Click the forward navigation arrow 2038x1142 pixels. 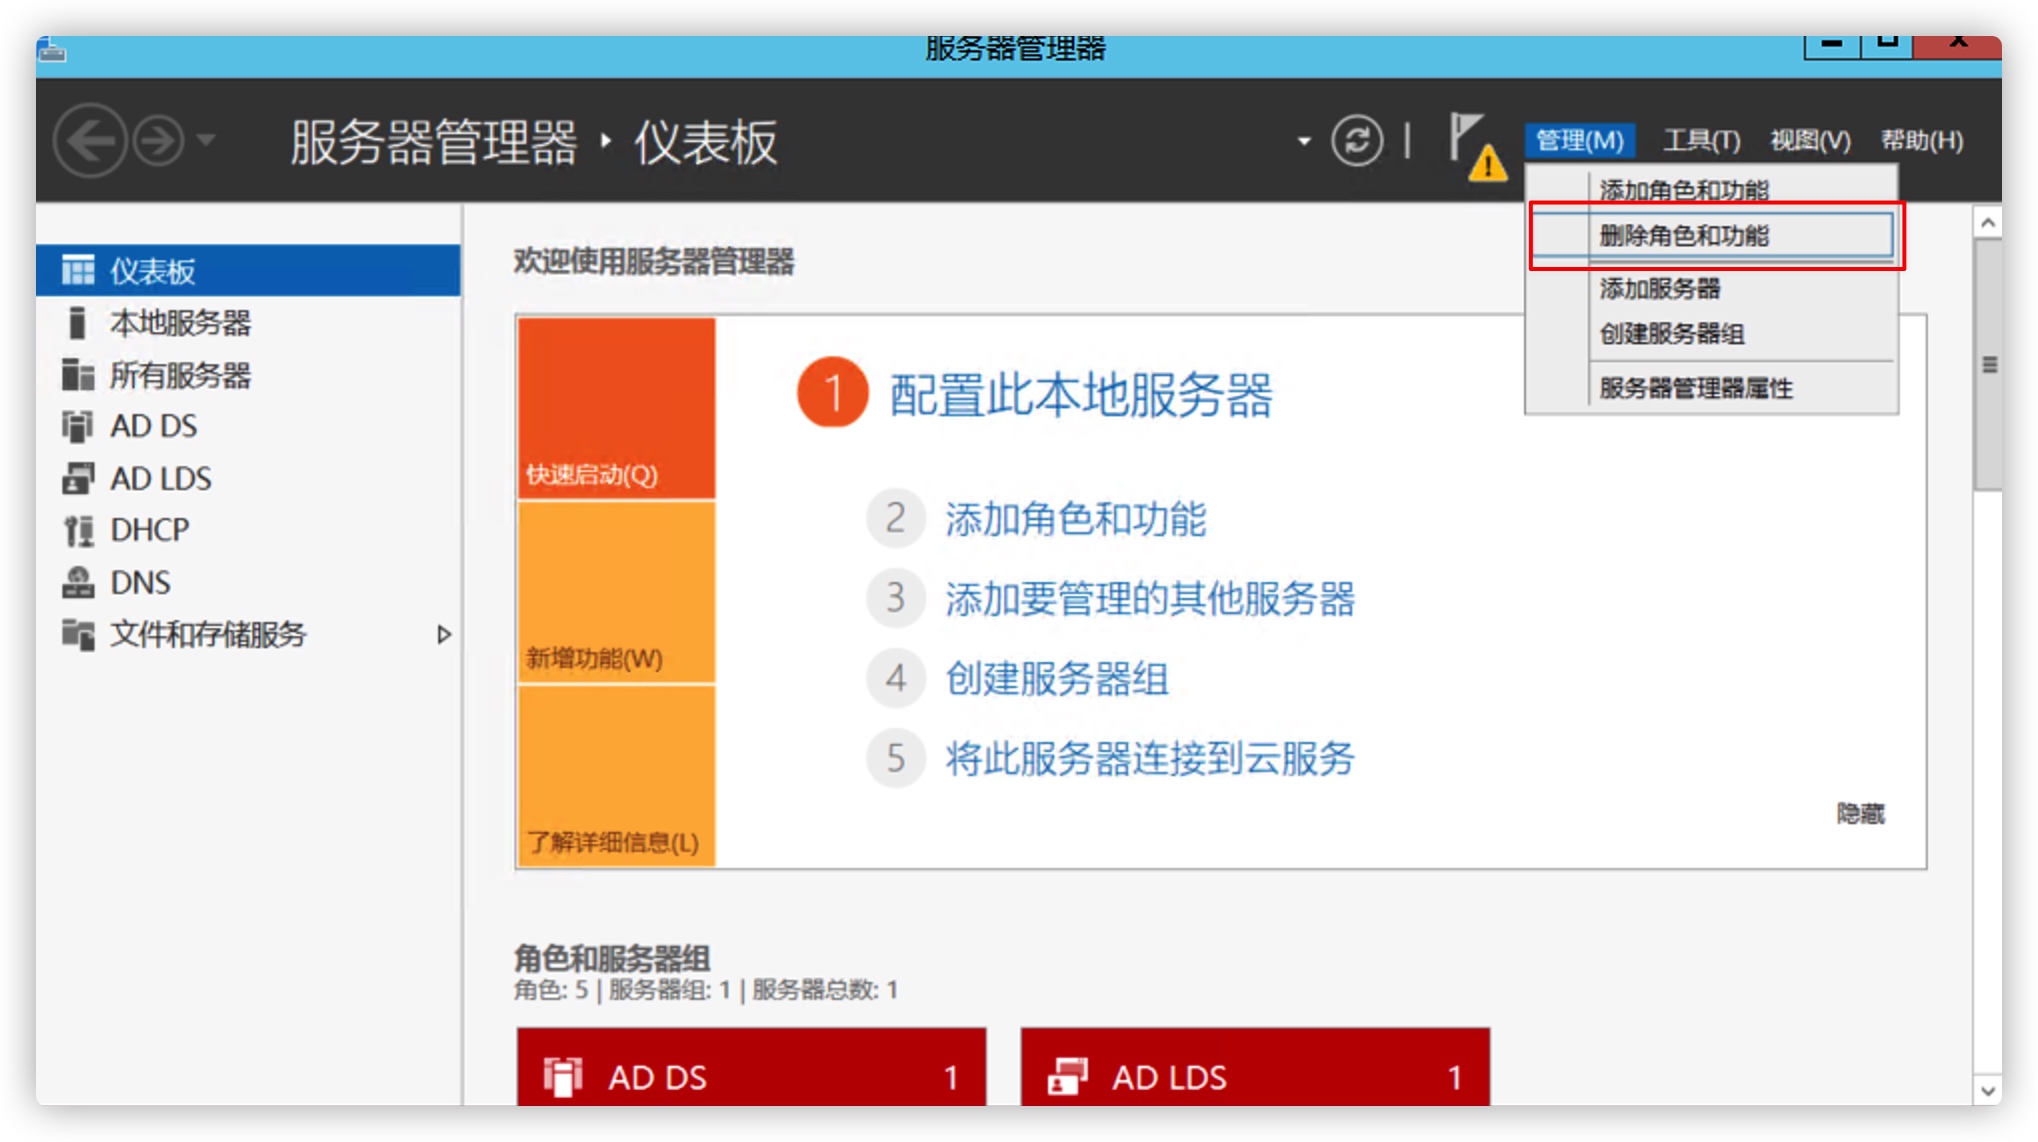(x=159, y=141)
